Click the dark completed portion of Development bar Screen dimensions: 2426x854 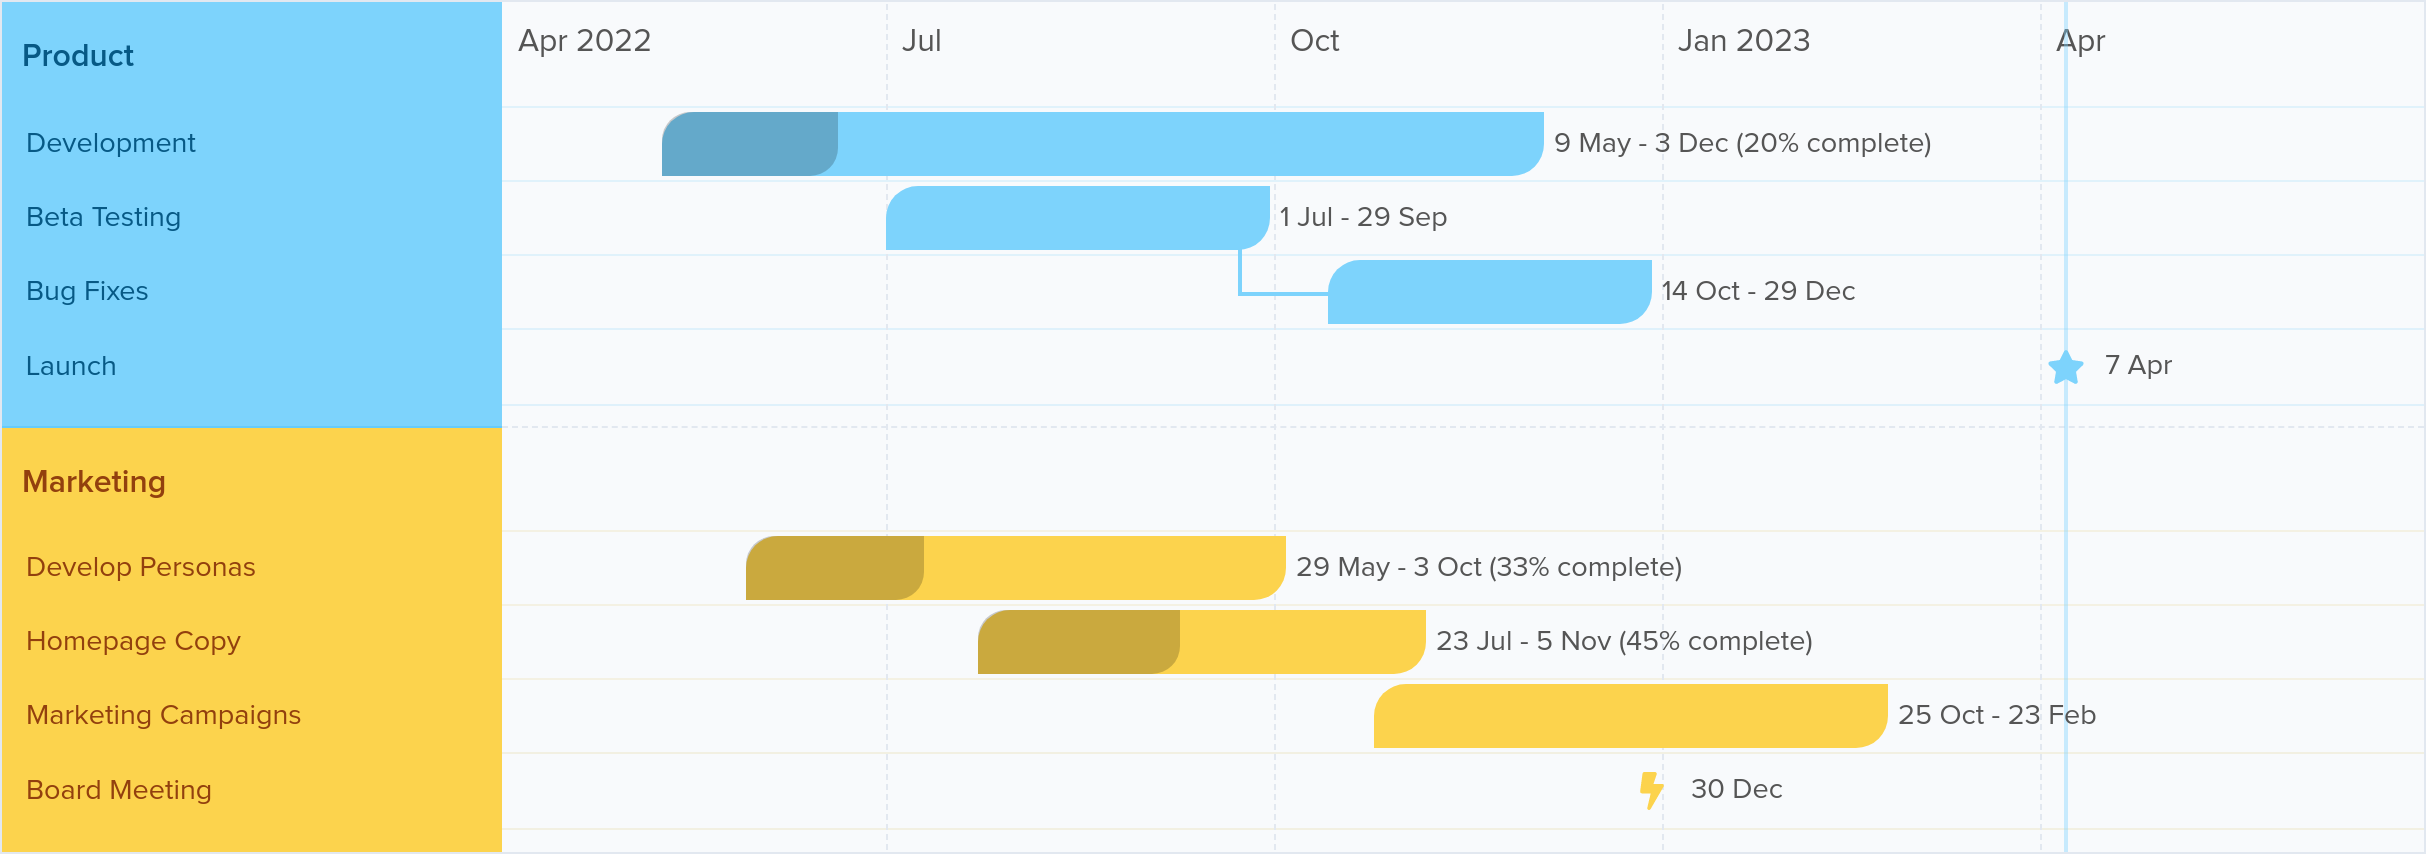coord(750,144)
